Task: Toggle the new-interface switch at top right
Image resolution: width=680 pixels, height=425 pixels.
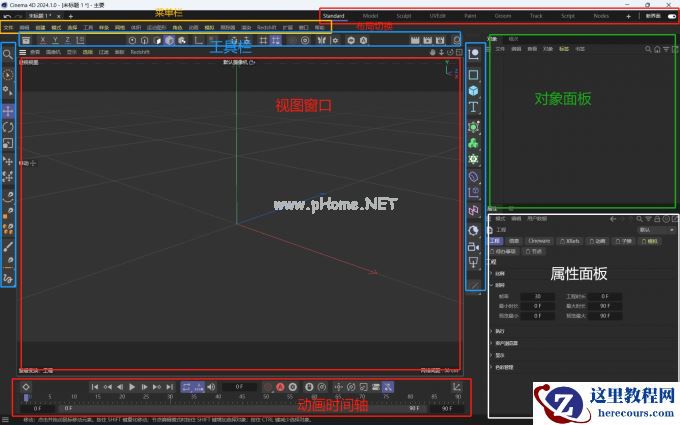Action: pyautogui.click(x=672, y=16)
